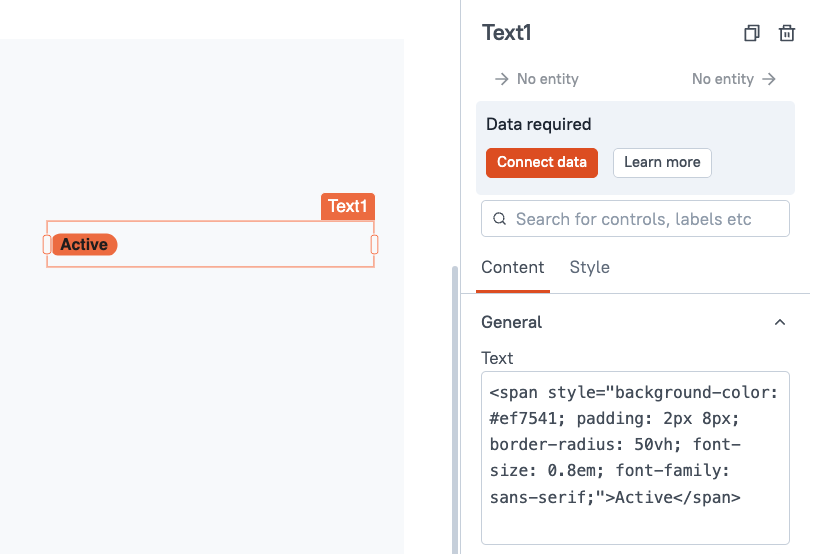The width and height of the screenshot is (818, 554).
Task: Click the left No entity label
Action: click(548, 79)
